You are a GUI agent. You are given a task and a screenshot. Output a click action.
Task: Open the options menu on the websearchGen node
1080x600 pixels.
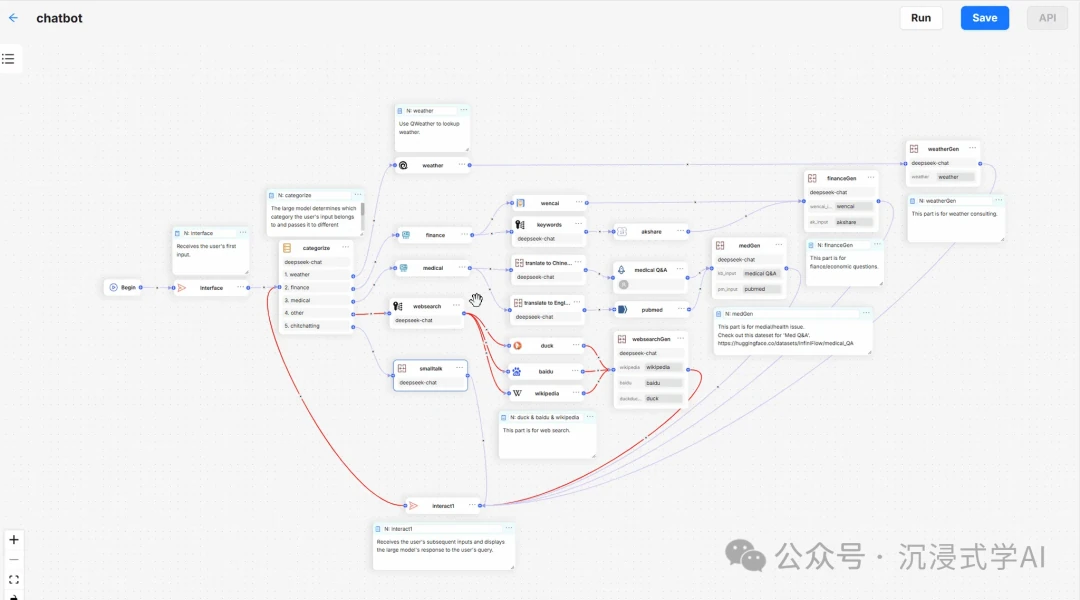point(680,338)
